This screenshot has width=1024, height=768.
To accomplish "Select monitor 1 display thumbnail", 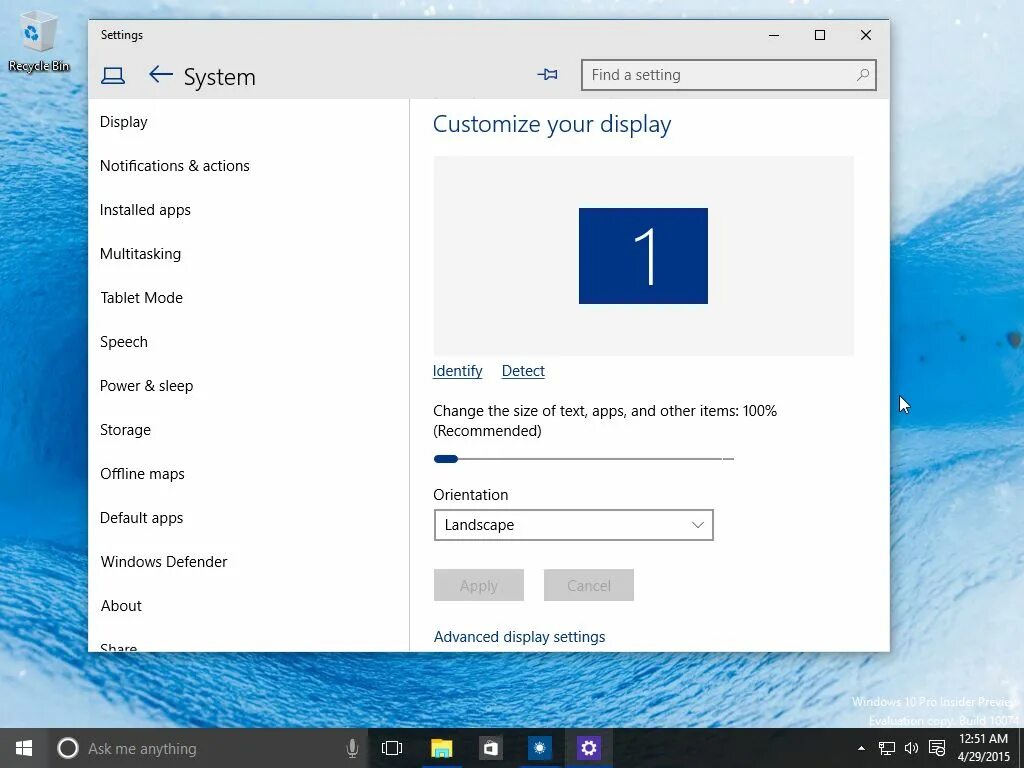I will click(643, 256).
